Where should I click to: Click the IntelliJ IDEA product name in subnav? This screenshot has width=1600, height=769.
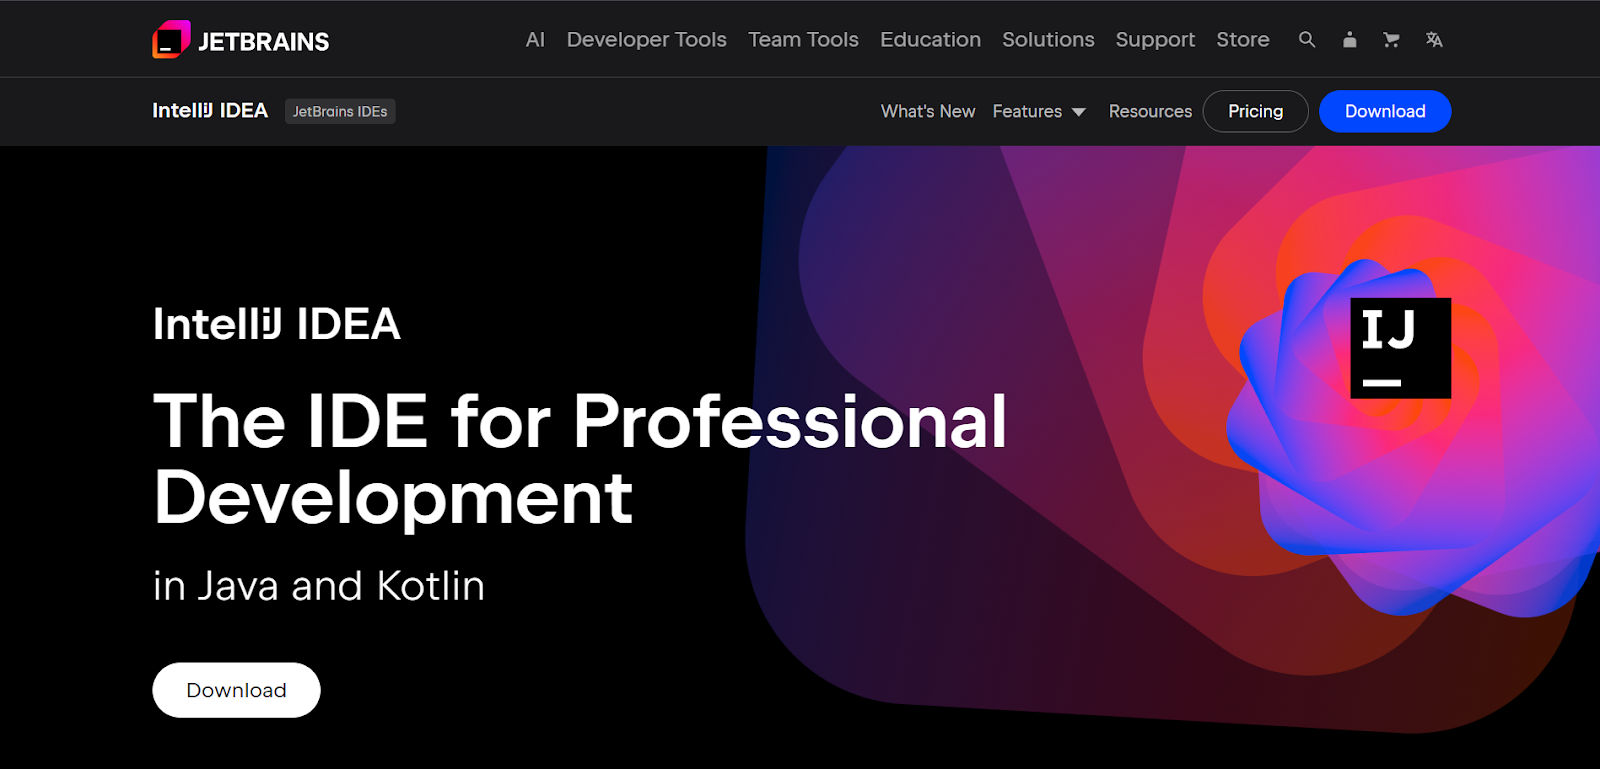tap(210, 111)
